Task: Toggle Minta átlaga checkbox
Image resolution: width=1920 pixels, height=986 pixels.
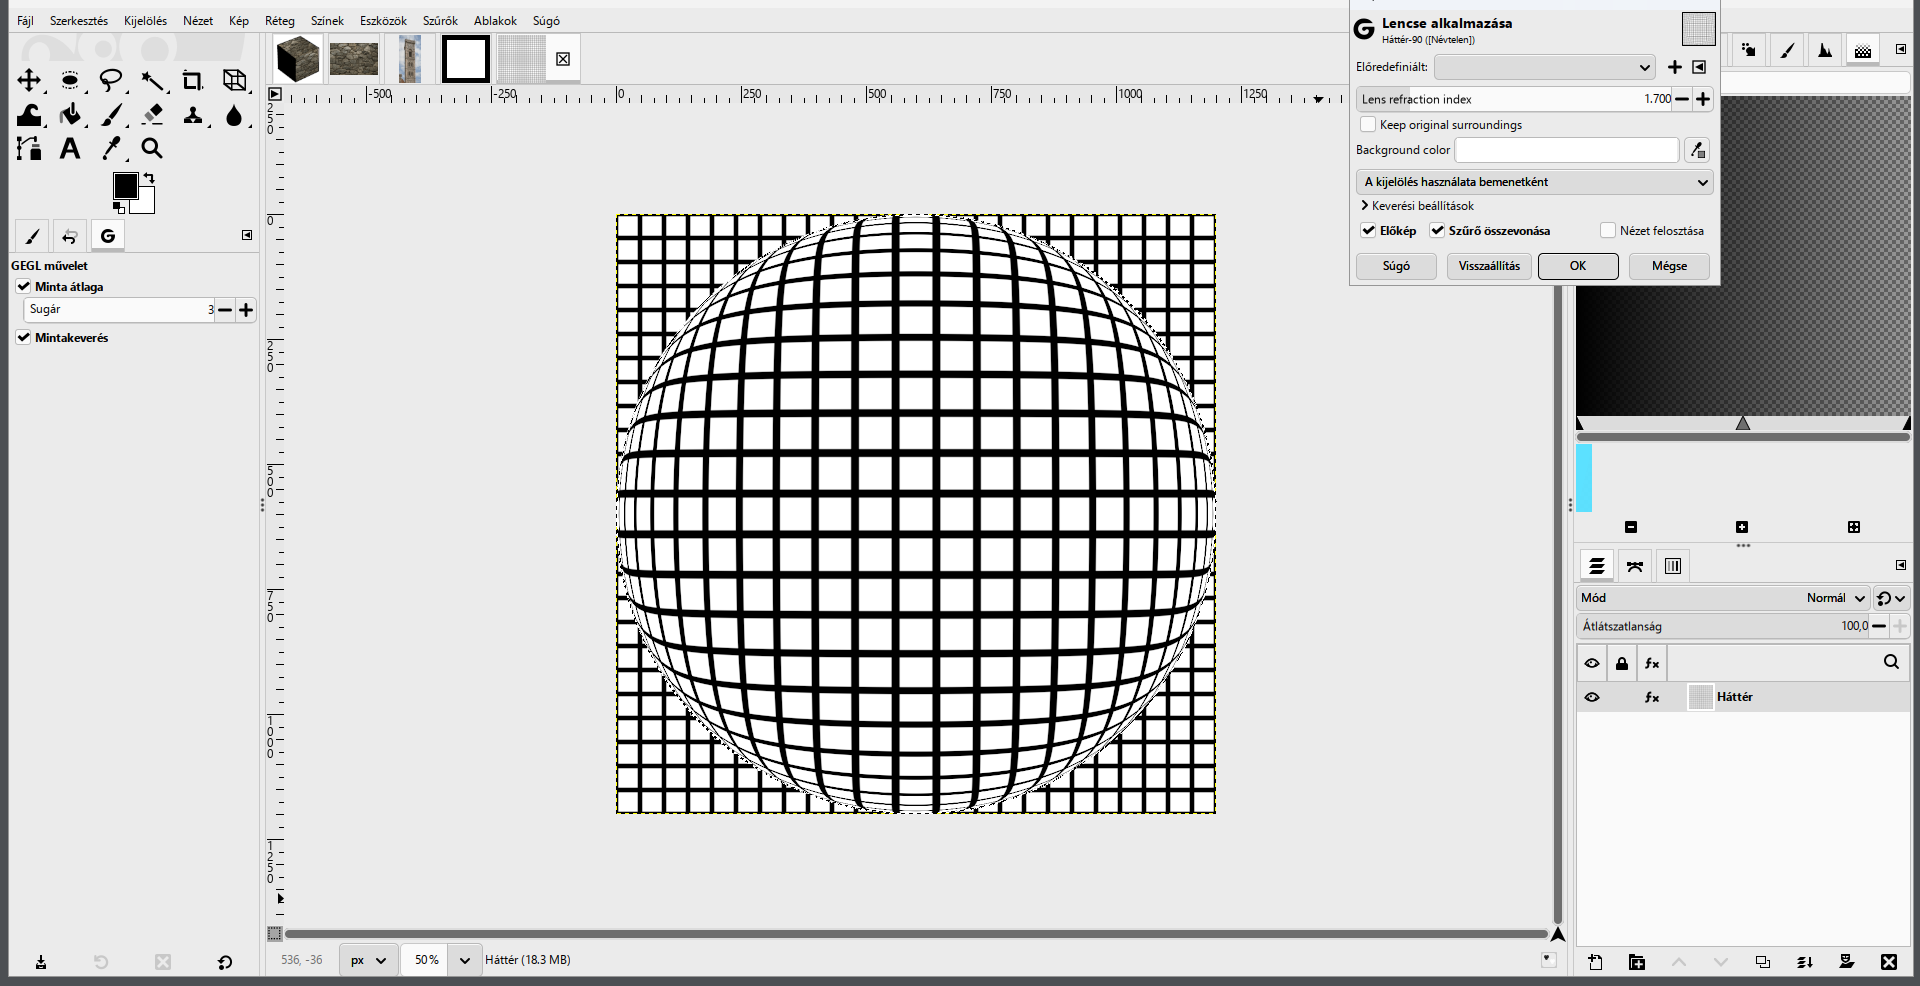Action: (24, 286)
